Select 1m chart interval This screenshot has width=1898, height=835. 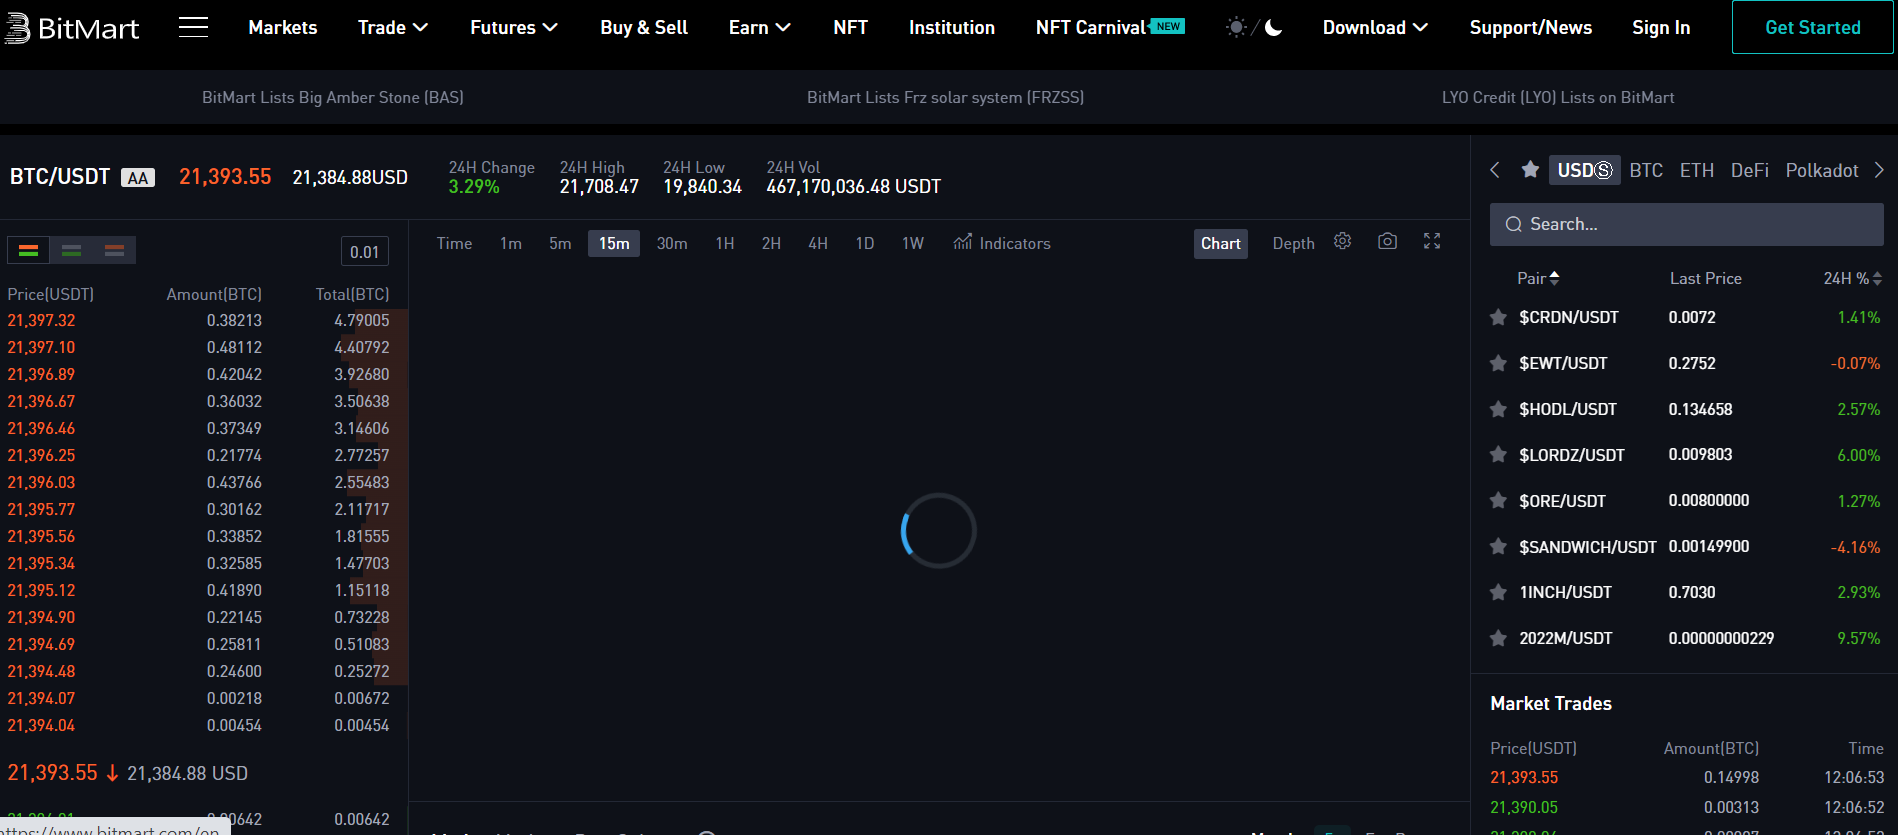511,243
